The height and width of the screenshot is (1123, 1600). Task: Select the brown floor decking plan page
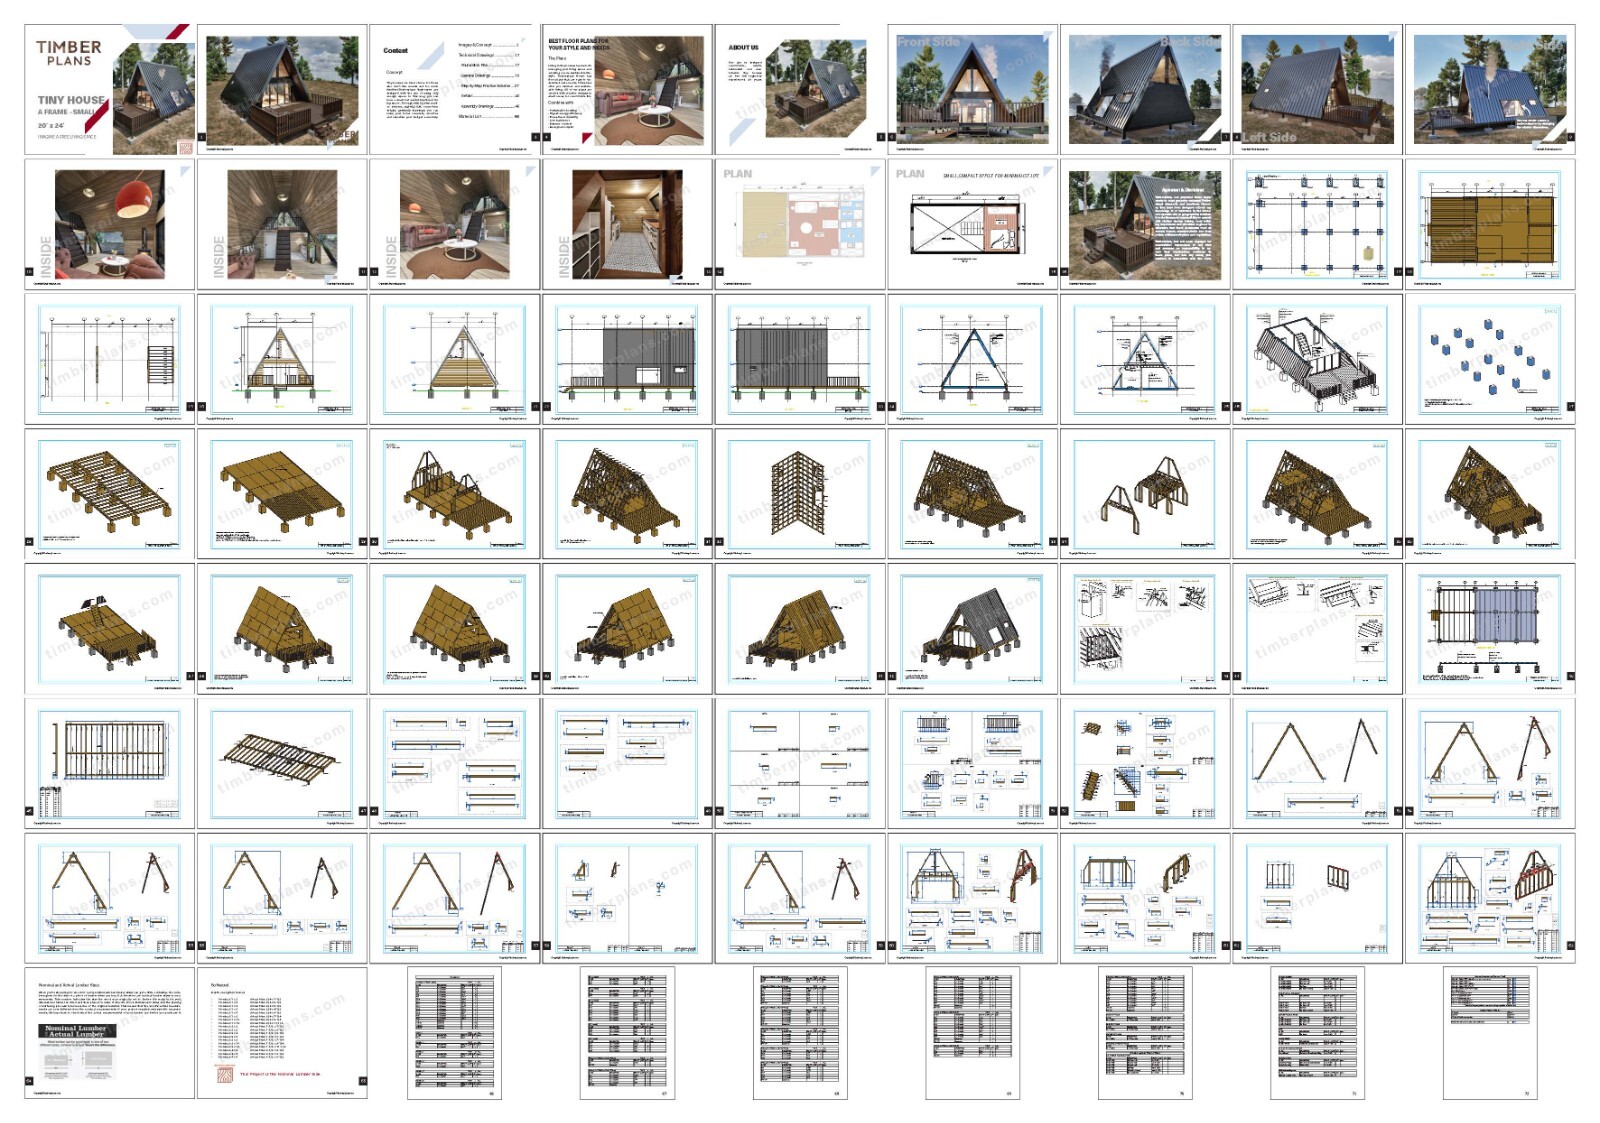click(x=1490, y=225)
